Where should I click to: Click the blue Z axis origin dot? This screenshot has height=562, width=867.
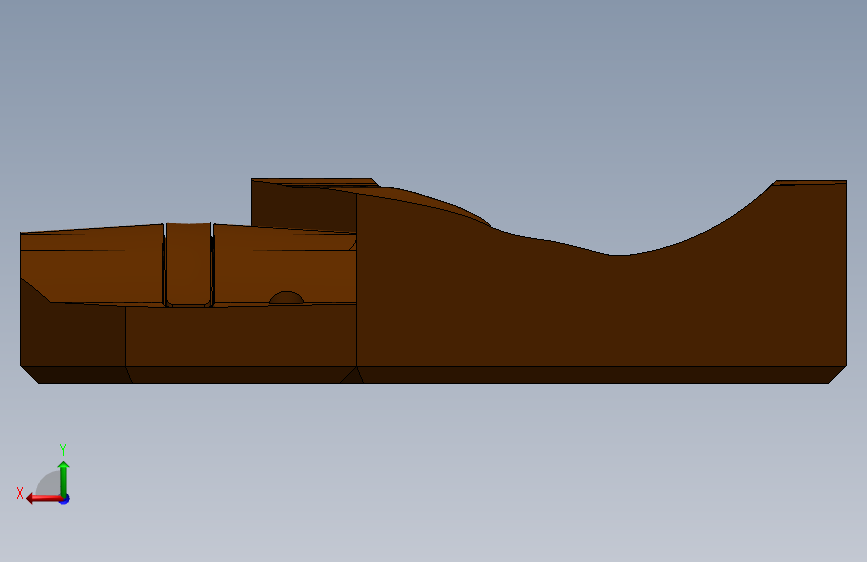(65, 499)
